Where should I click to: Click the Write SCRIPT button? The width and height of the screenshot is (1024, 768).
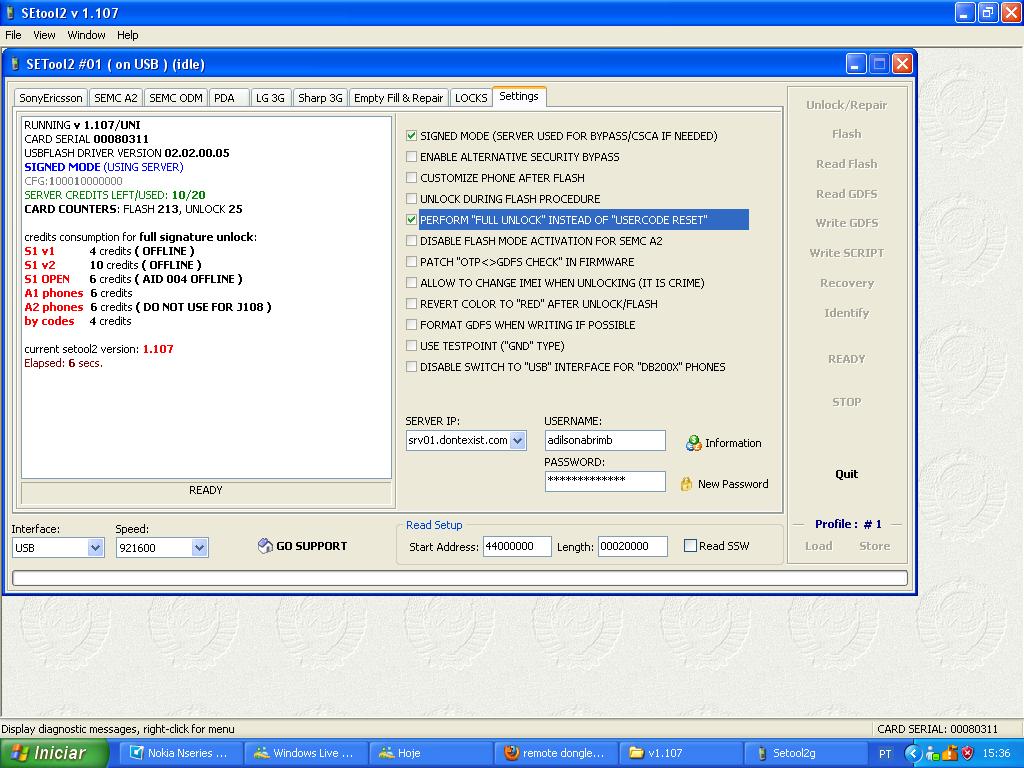pos(846,253)
